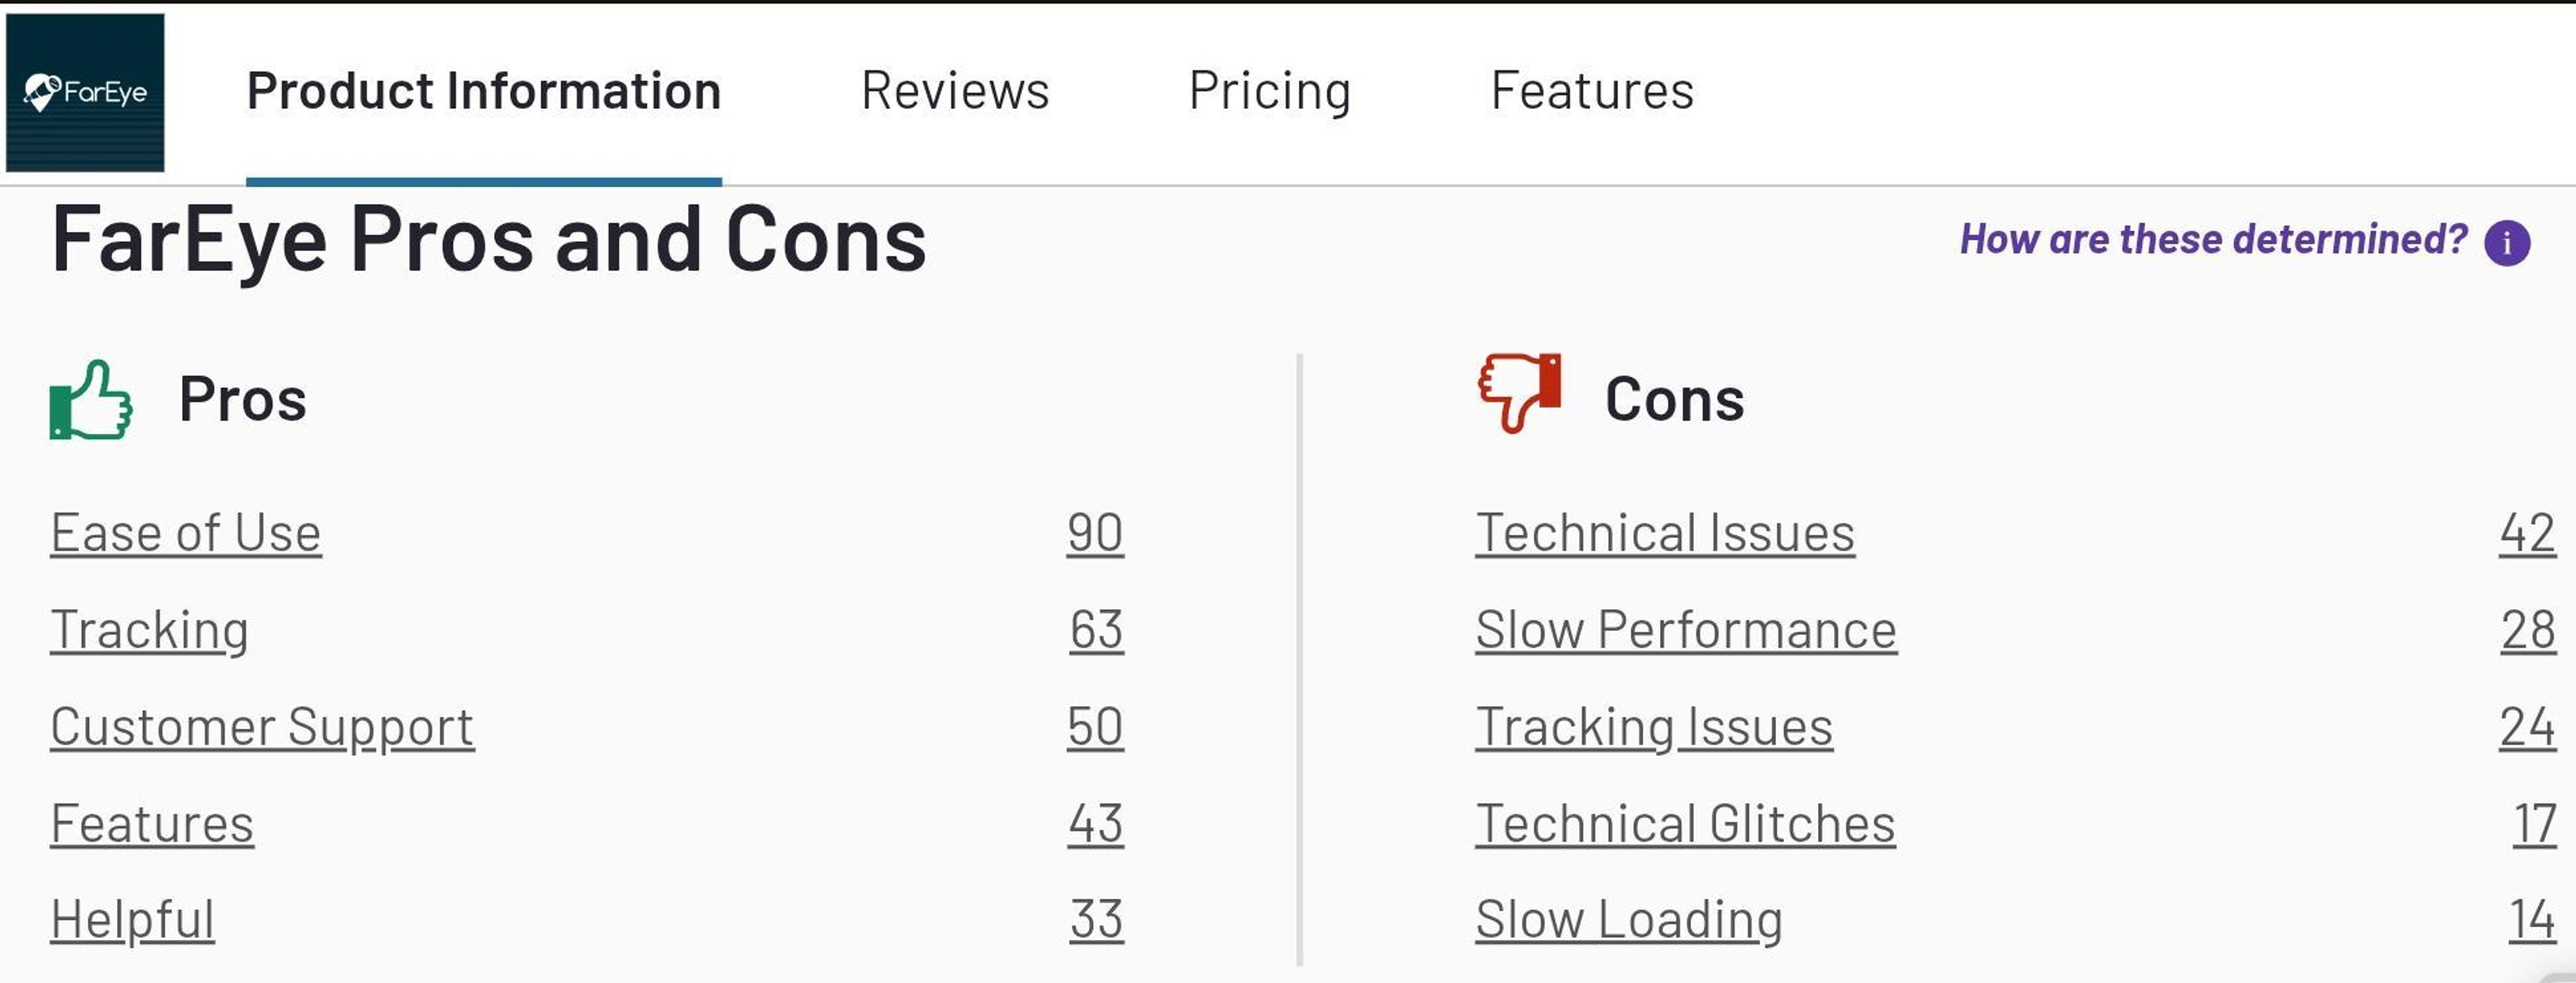Screen dimensions: 2576x983
Task: Switch to the Product Information tab
Action: click(484, 91)
